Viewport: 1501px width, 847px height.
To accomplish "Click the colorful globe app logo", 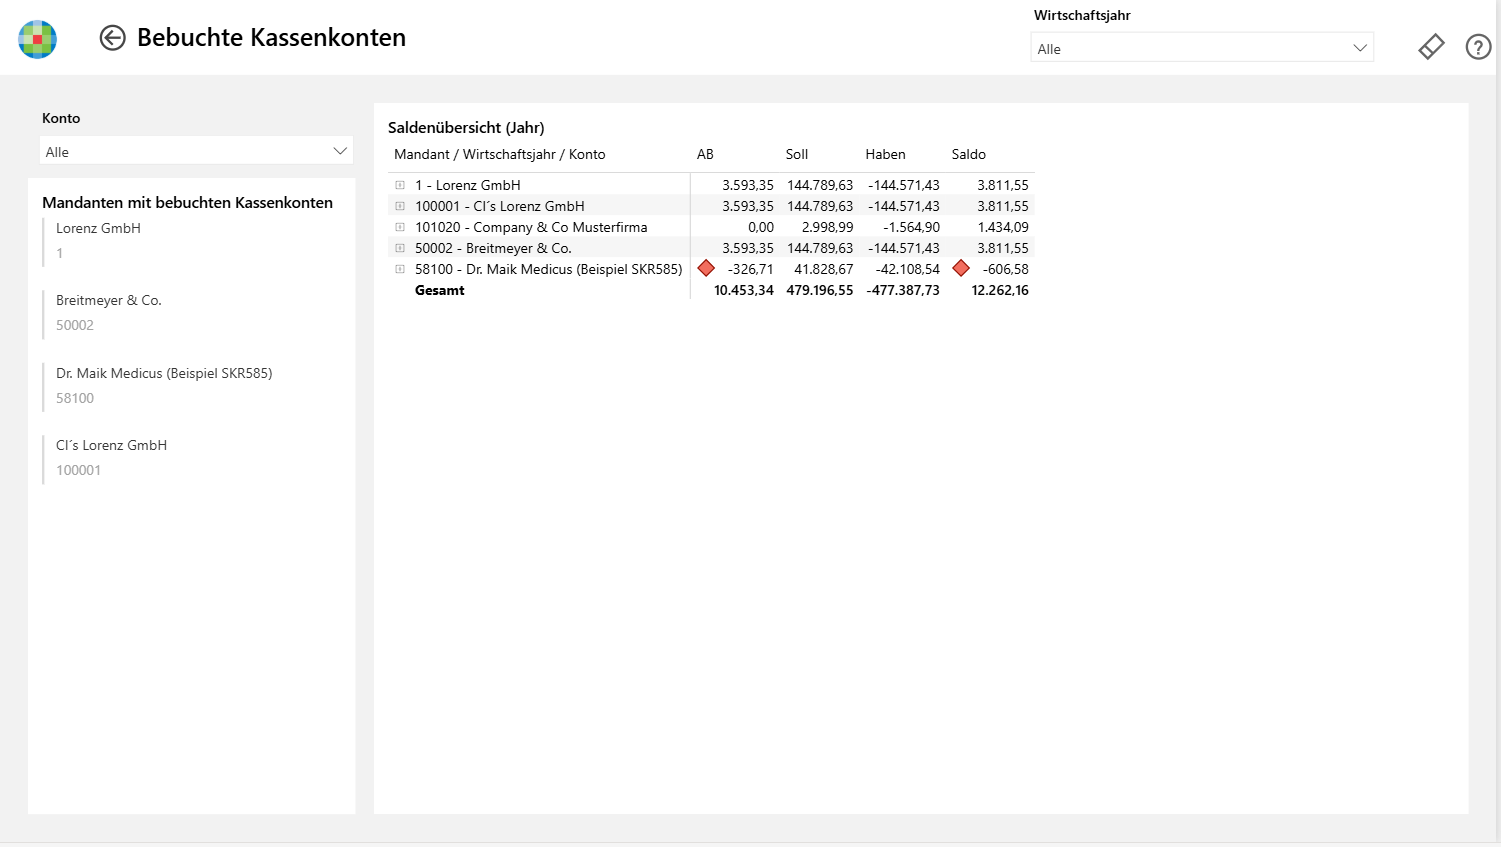I will [x=38, y=39].
